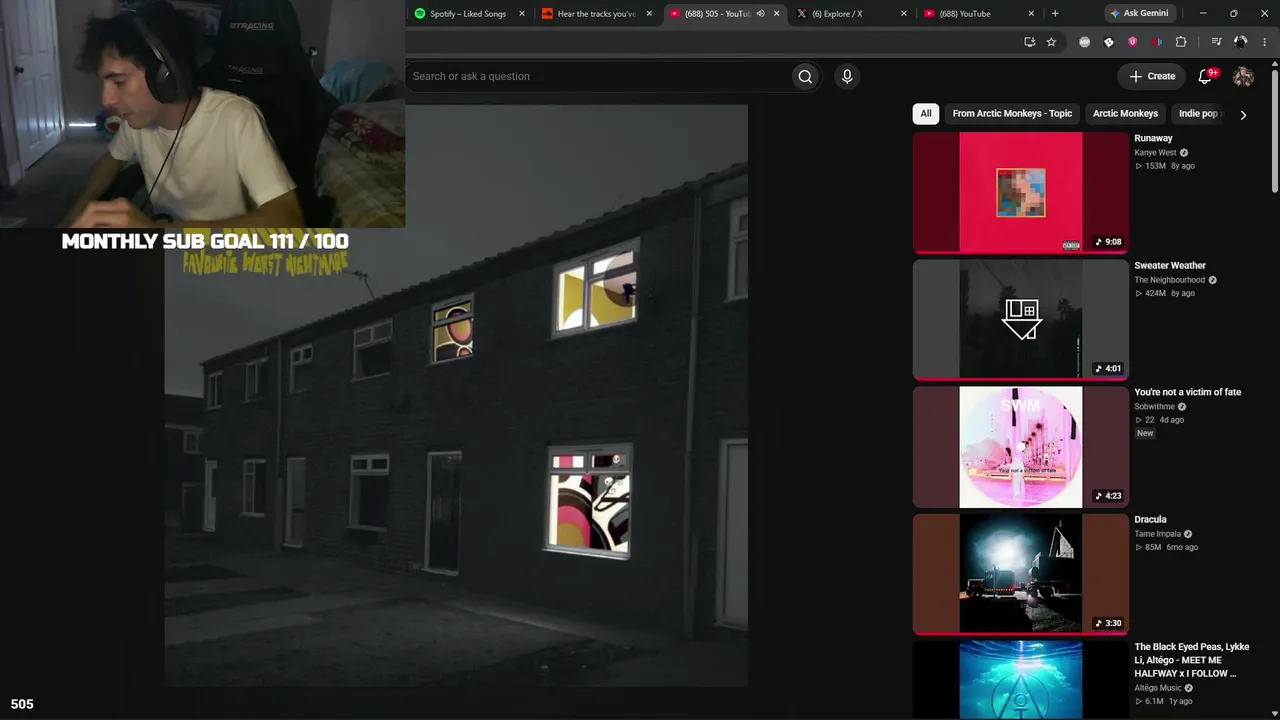This screenshot has height=720, width=1280.
Task: Click the Create button
Action: [x=1153, y=76]
